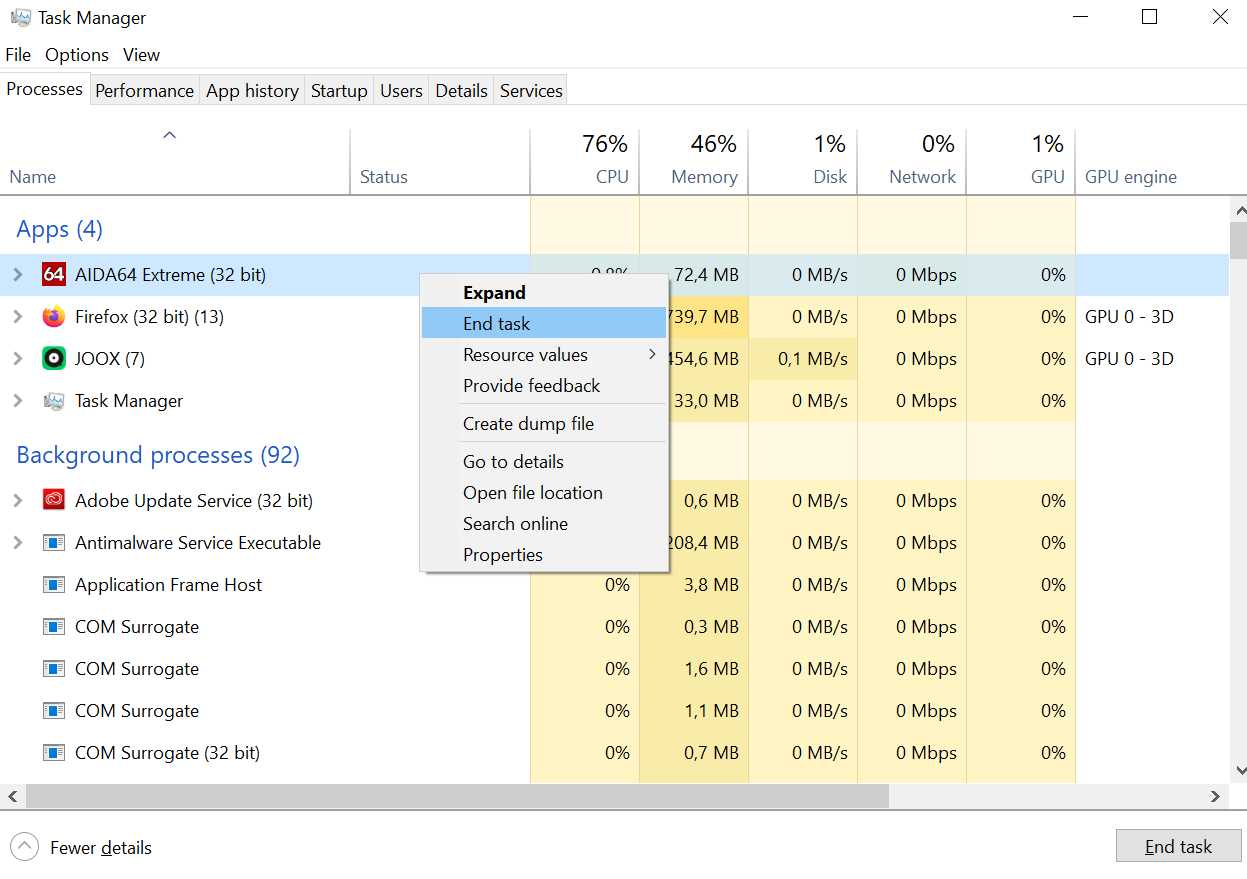Expand Antimalware Service Executable row
The width and height of the screenshot is (1247, 879).
(17, 543)
